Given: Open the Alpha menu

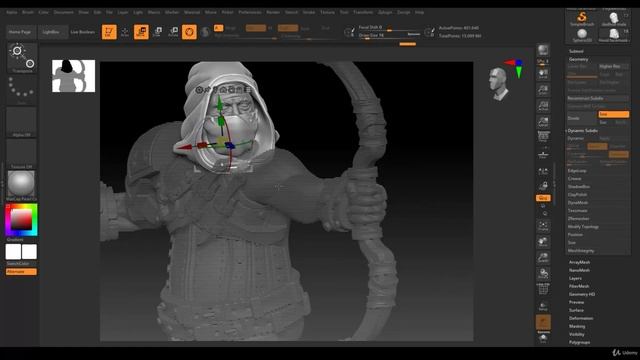Looking at the screenshot, I should 11,12.
